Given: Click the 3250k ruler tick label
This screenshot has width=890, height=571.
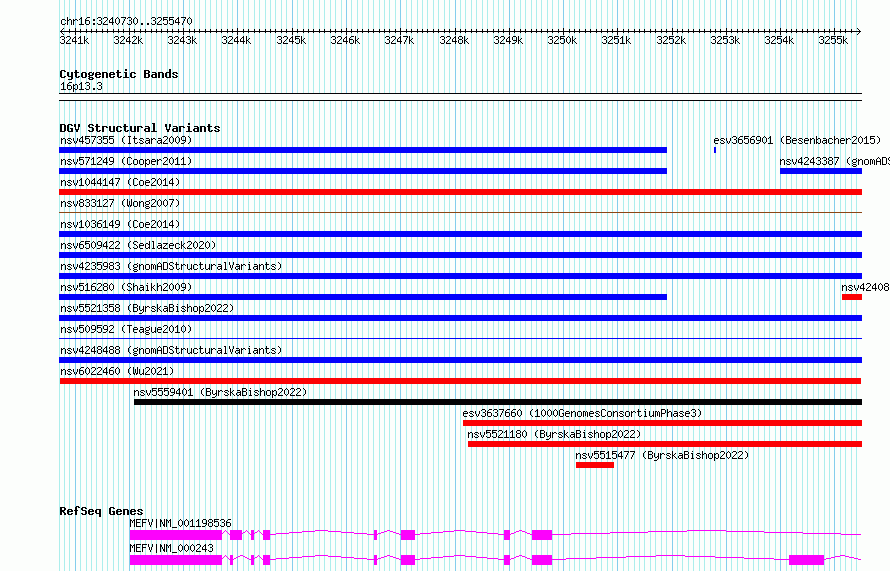Looking at the screenshot, I should (562, 40).
